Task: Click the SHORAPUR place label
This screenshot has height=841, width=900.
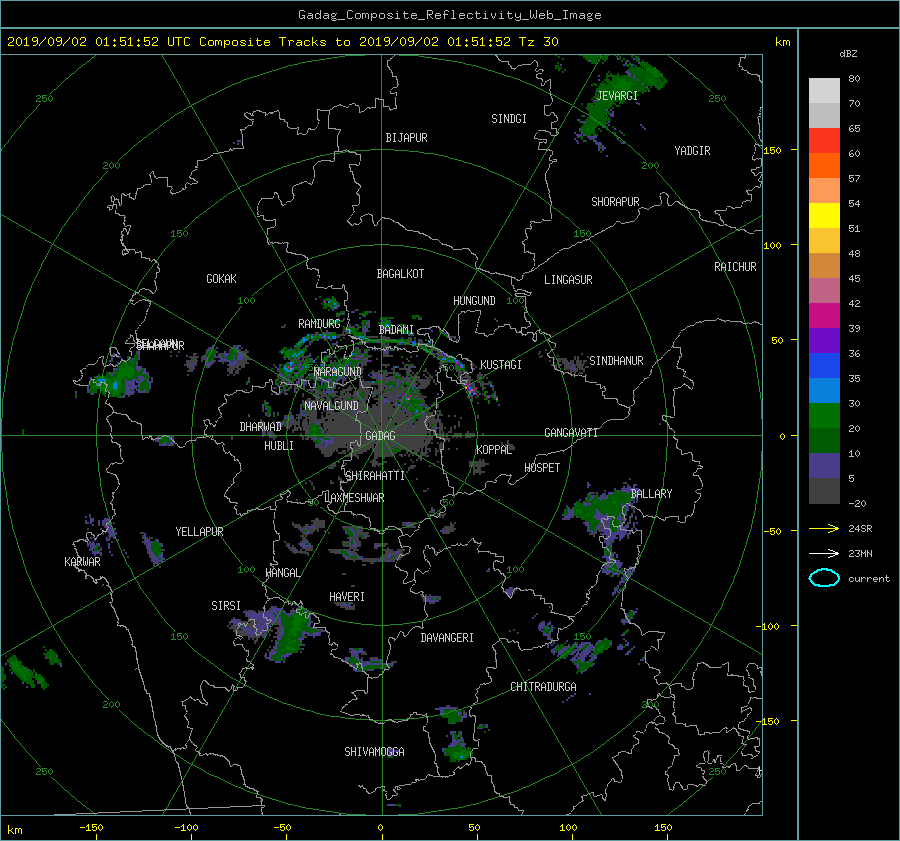Action: point(615,201)
